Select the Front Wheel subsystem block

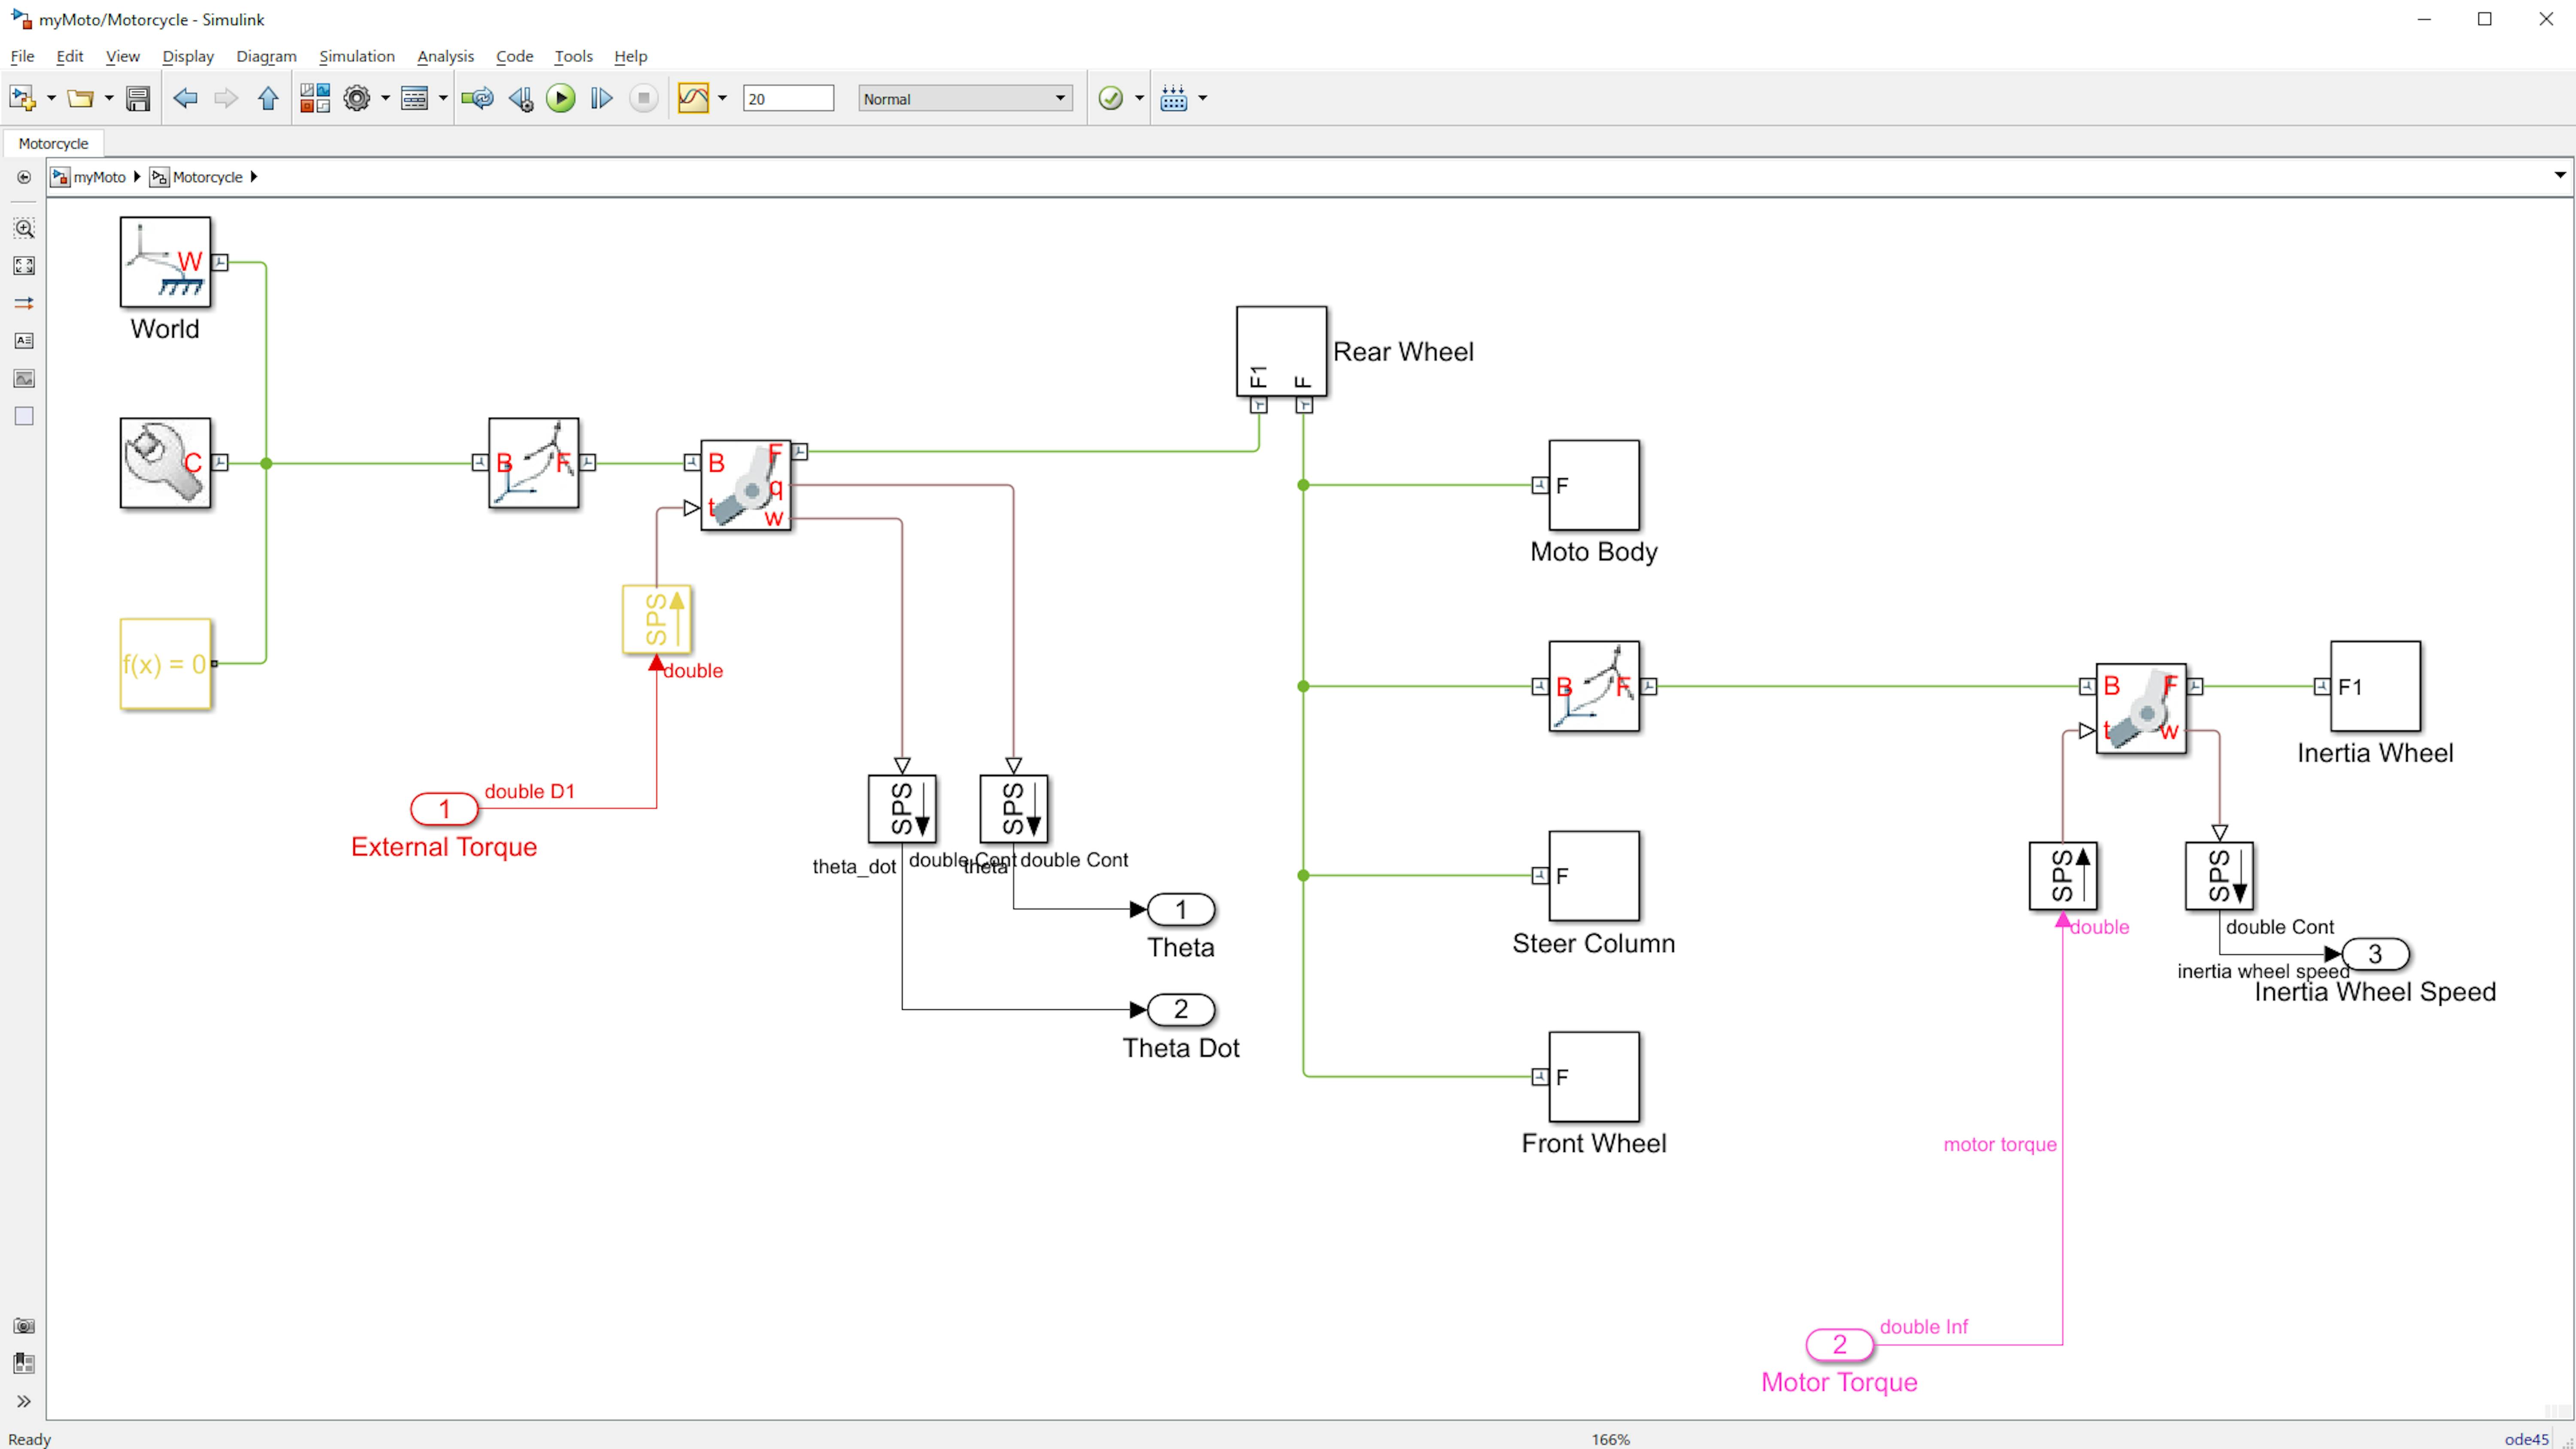tap(1594, 1077)
